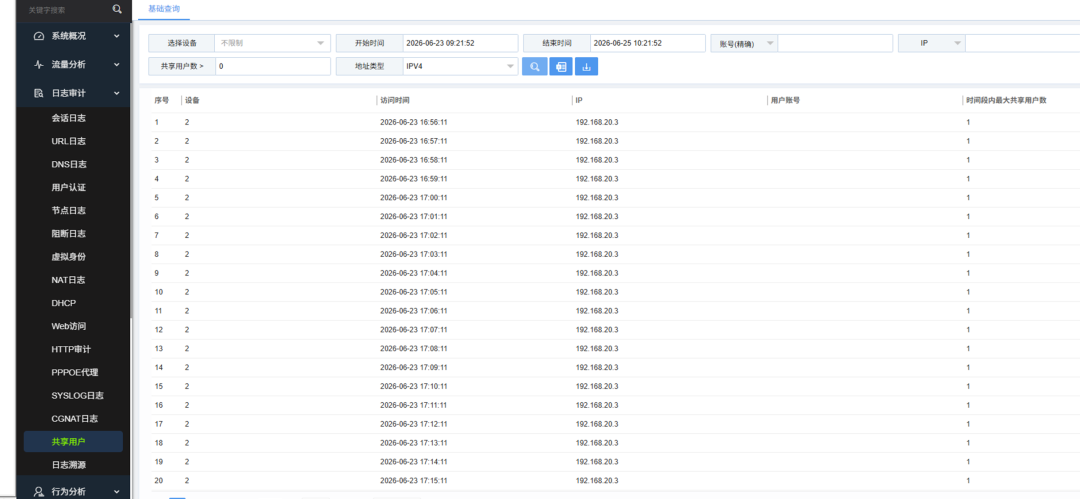Focus the 共享用户数 value field
Viewport: 1080px width, 499px height.
click(x=273, y=67)
